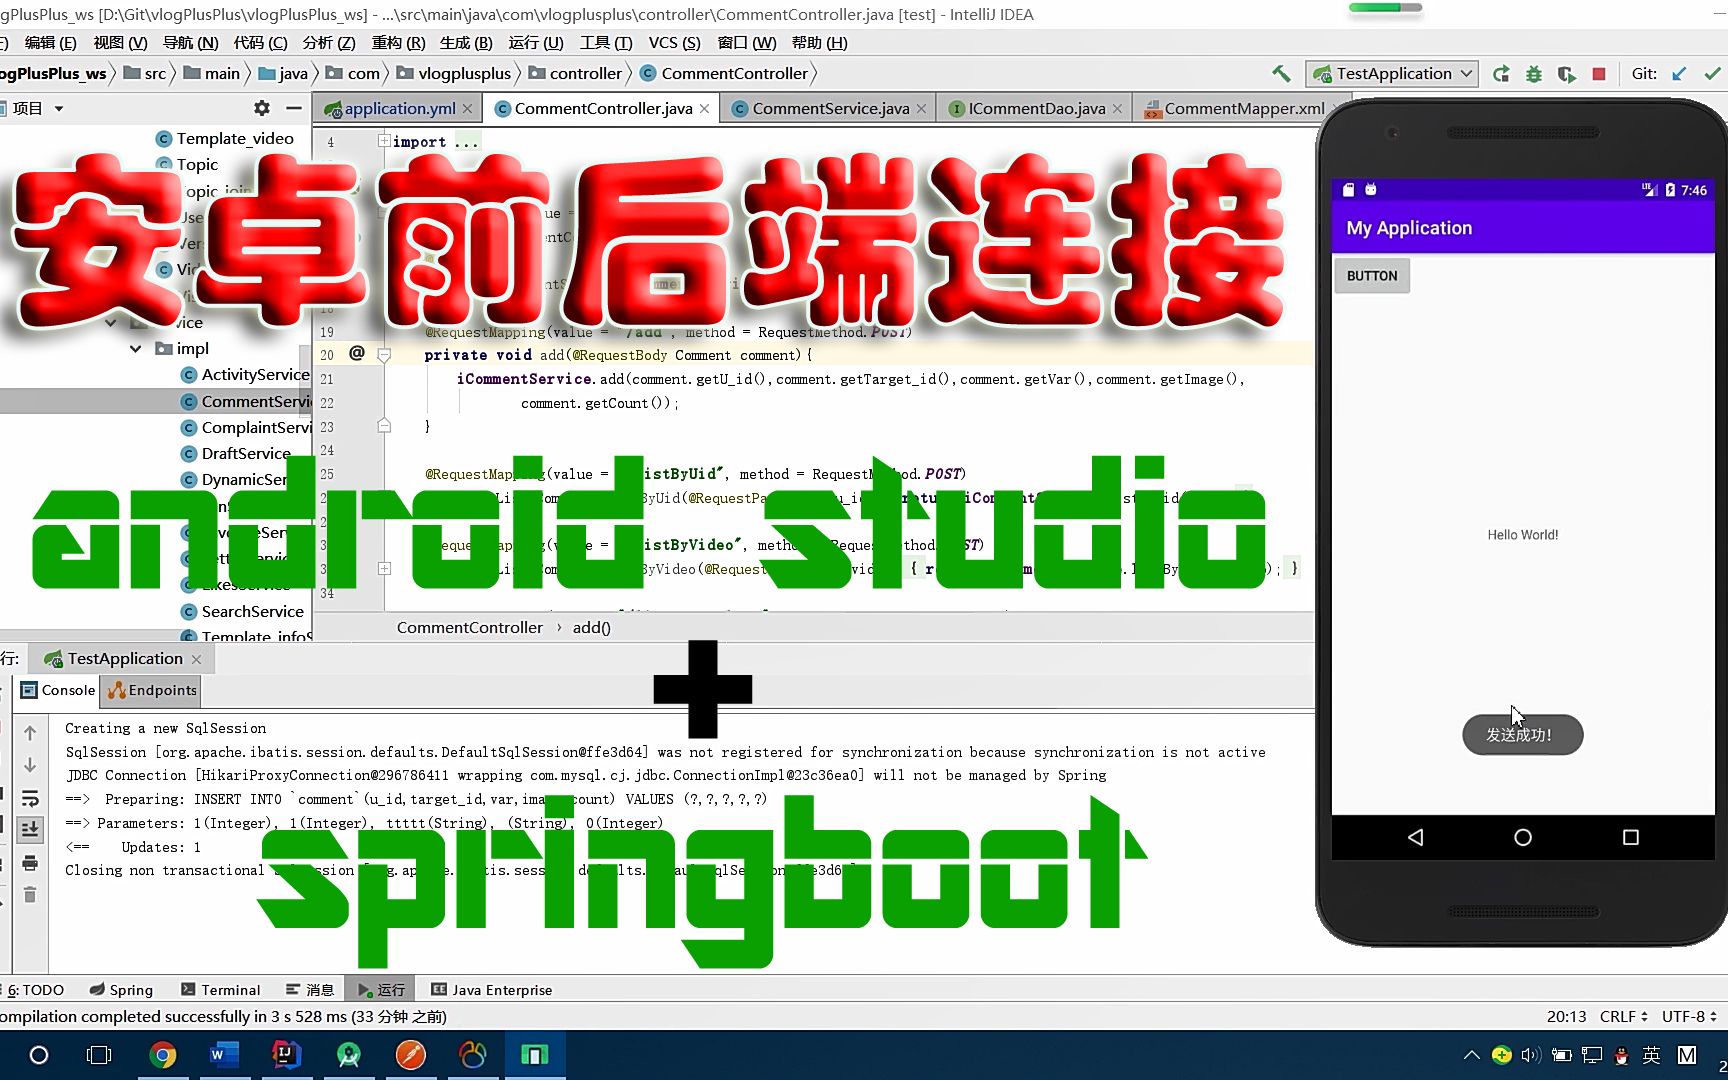1728x1080 pixels.
Task: Click the console scroll up arrow icon
Action: [x=30, y=734]
